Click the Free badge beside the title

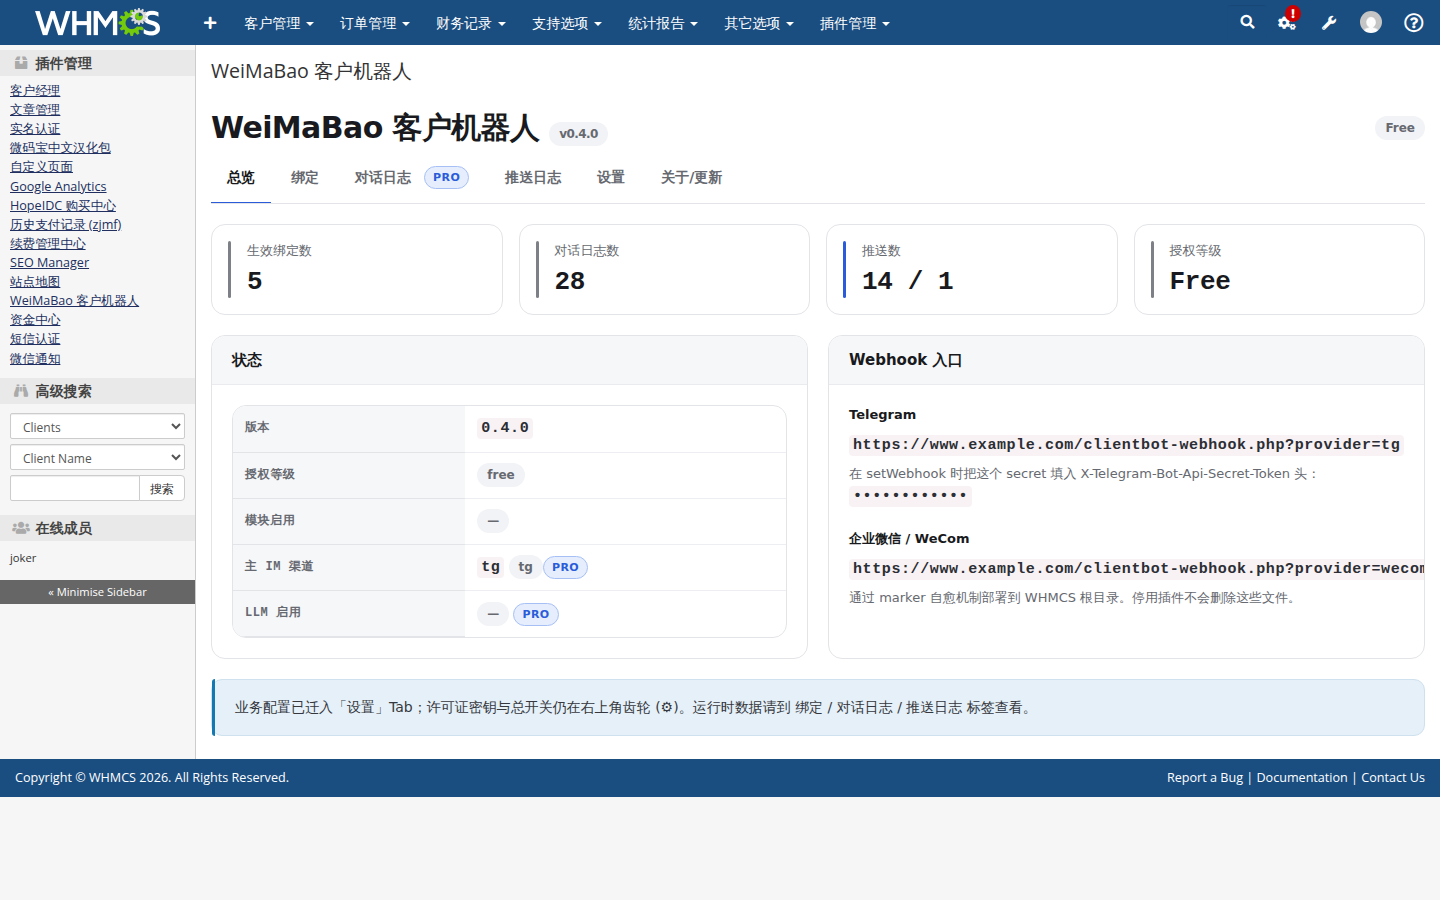tap(1400, 127)
